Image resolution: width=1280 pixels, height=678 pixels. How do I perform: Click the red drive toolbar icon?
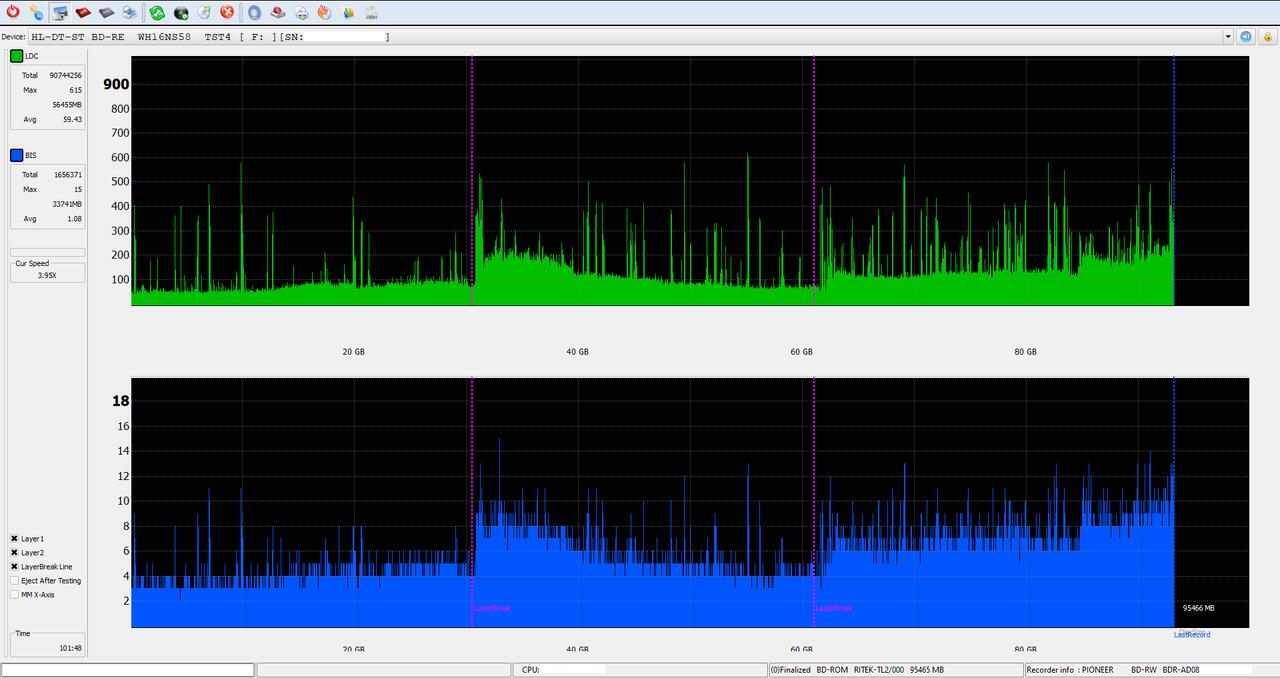83,12
